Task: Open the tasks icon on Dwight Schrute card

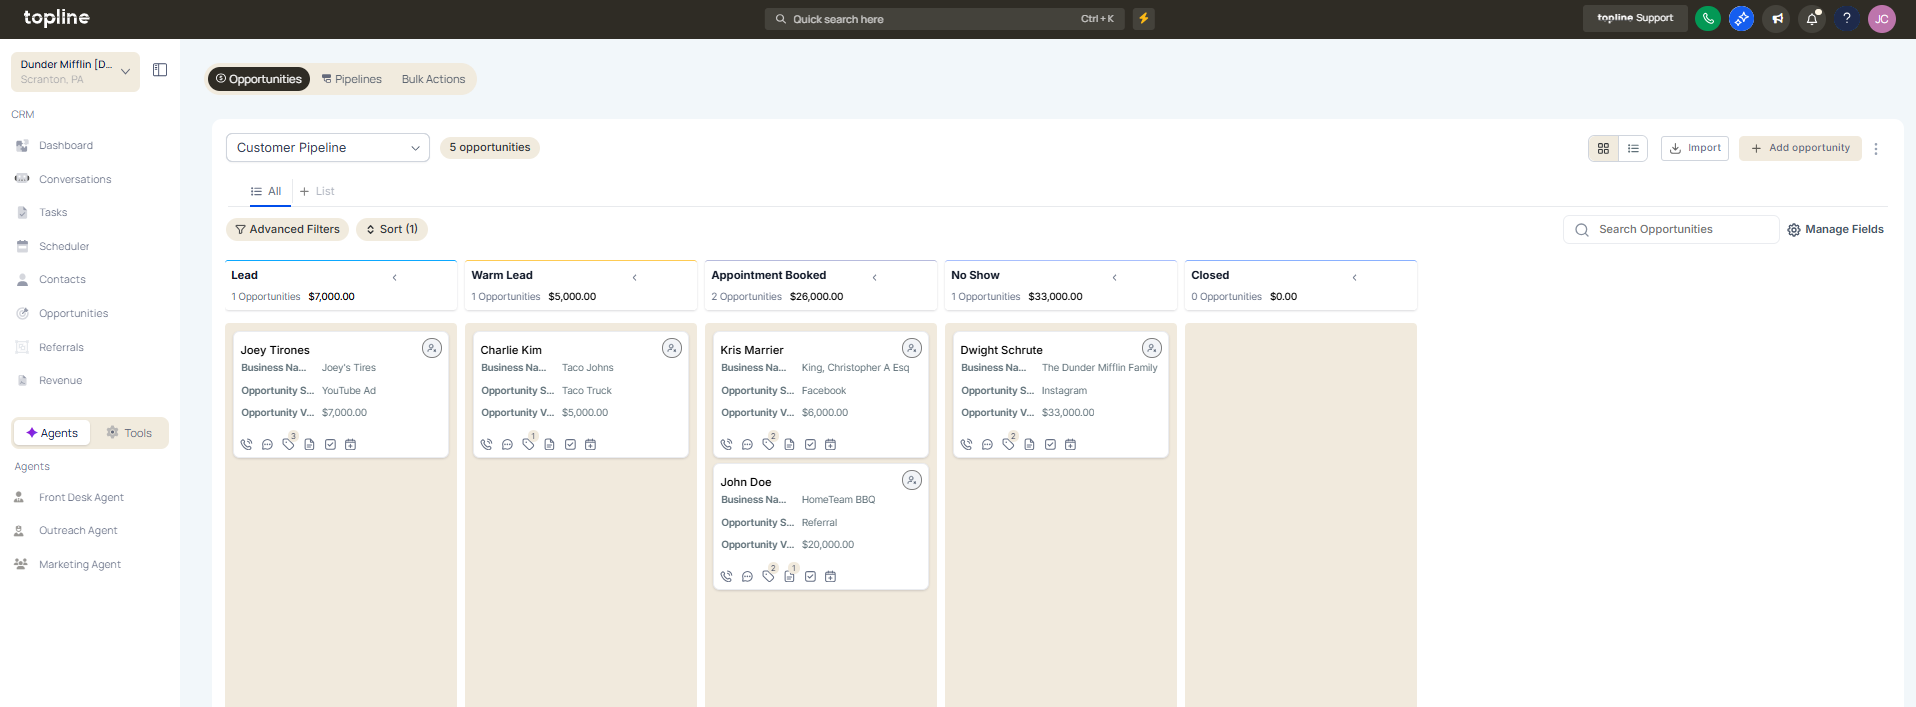Action: coord(1050,444)
